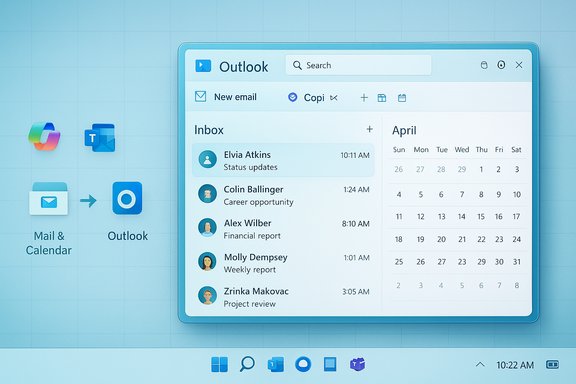Screen dimensions: 576x384
Task: Click the envelope icon beside New email
Action: tap(200, 97)
